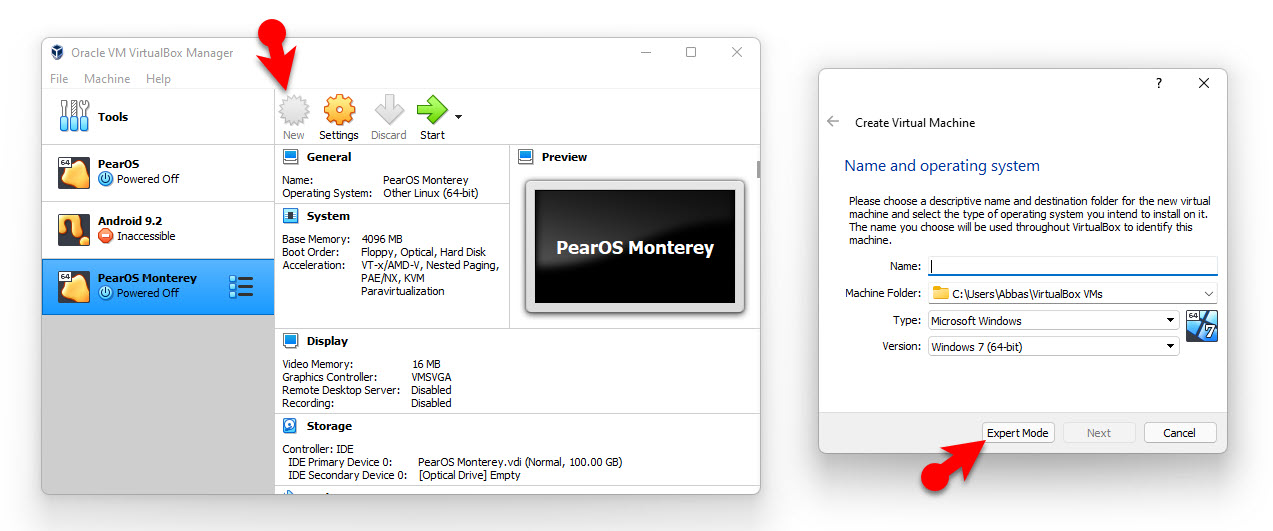Open the Machine menu
The width and height of the screenshot is (1273, 531).
[x=107, y=79]
